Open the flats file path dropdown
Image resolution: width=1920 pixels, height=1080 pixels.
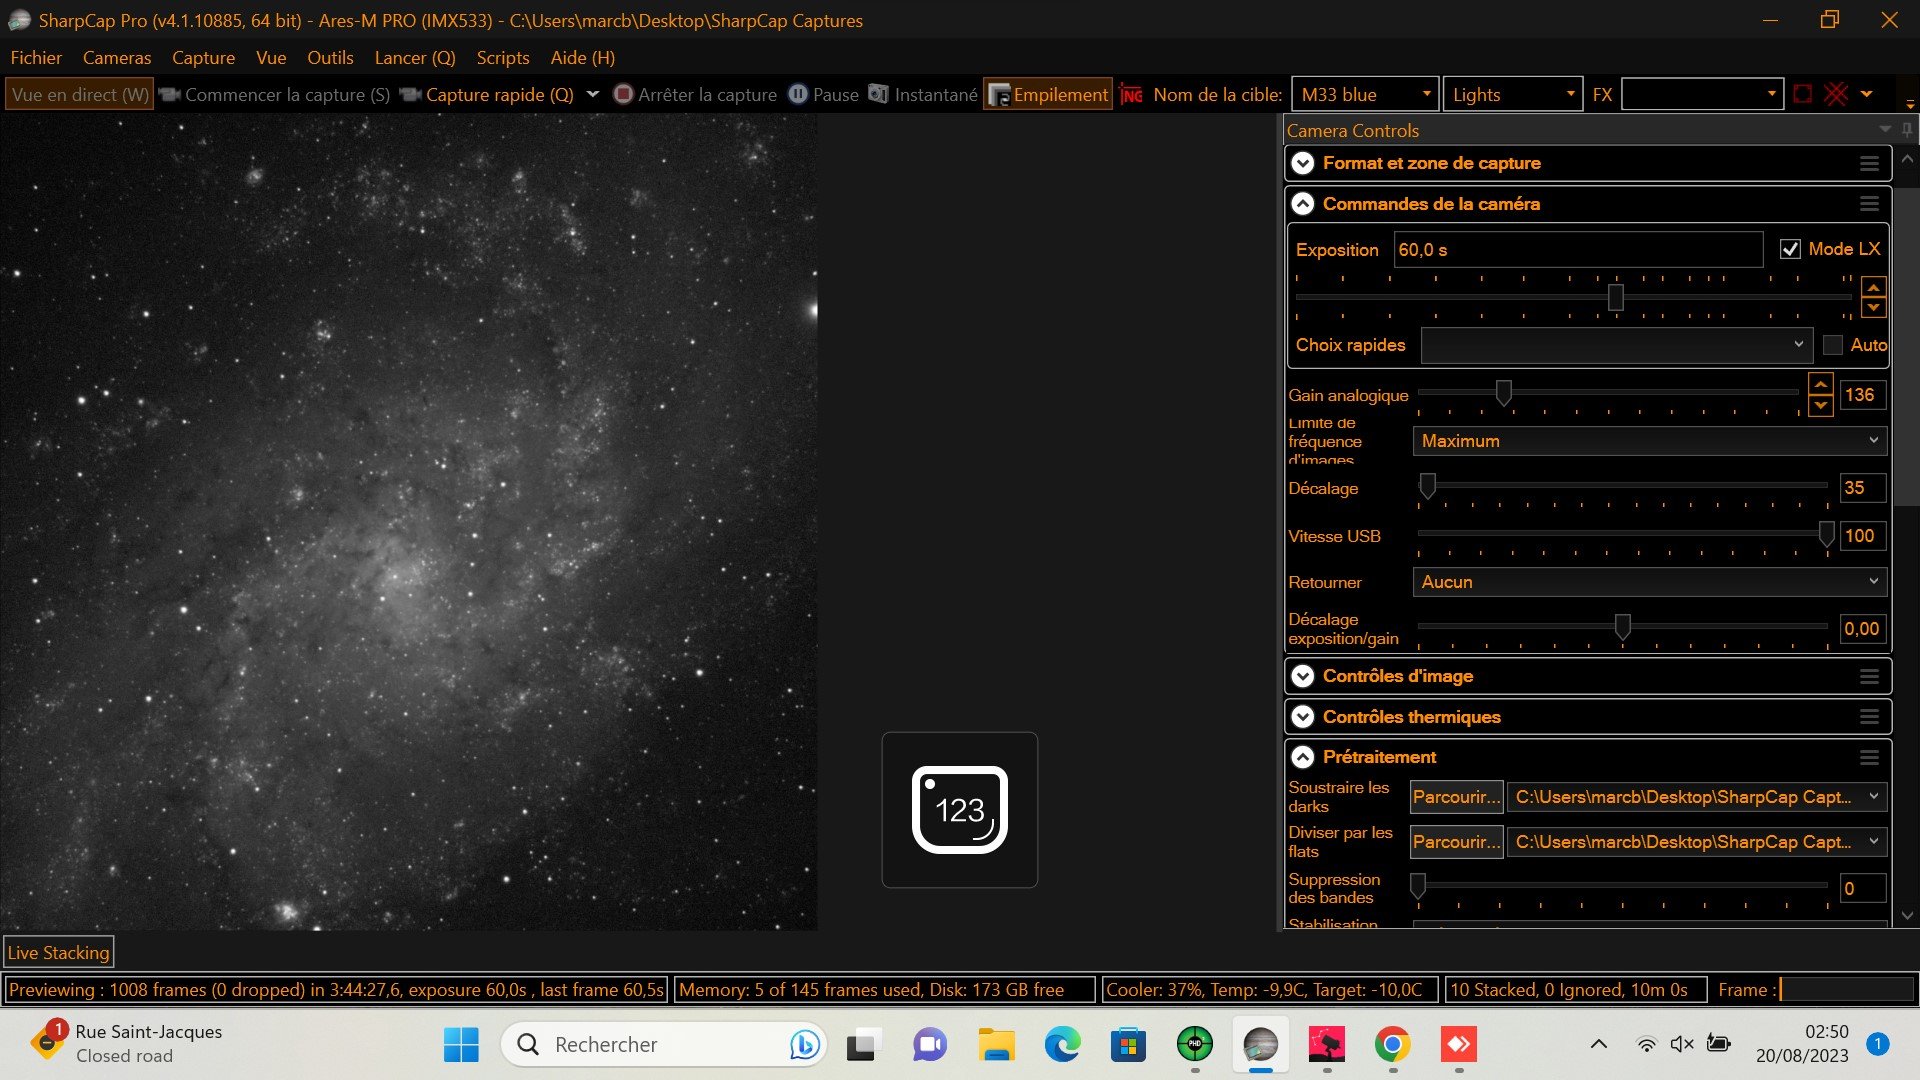tap(1697, 842)
